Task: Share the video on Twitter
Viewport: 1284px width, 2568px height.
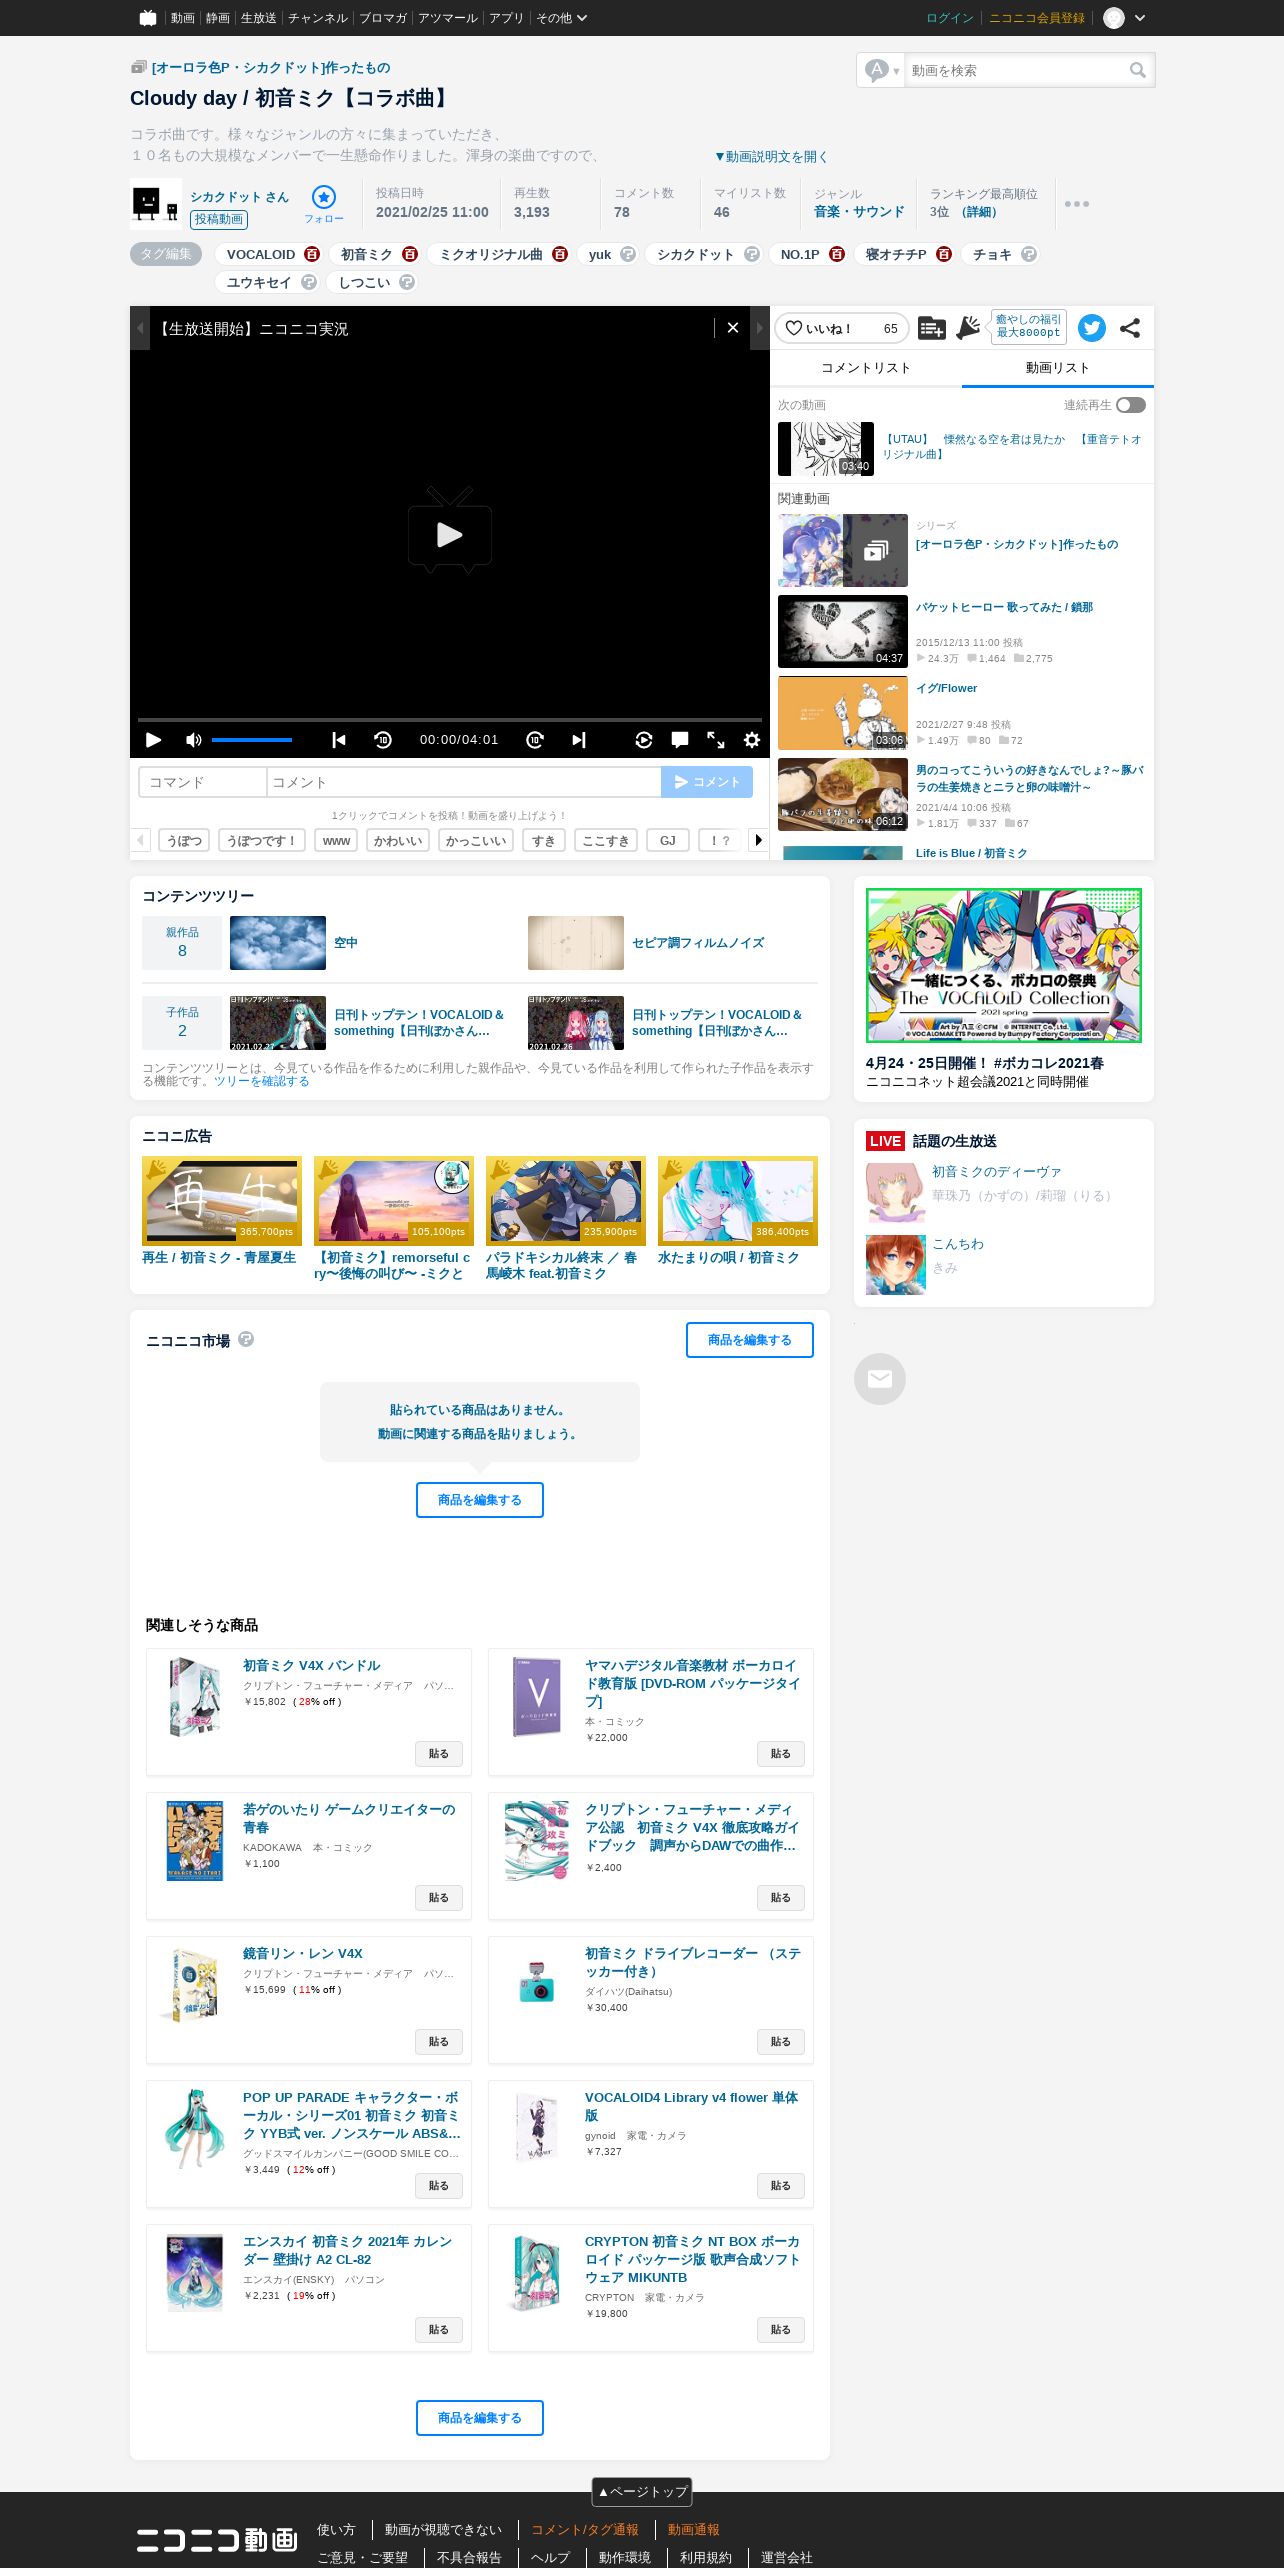Action: point(1092,328)
